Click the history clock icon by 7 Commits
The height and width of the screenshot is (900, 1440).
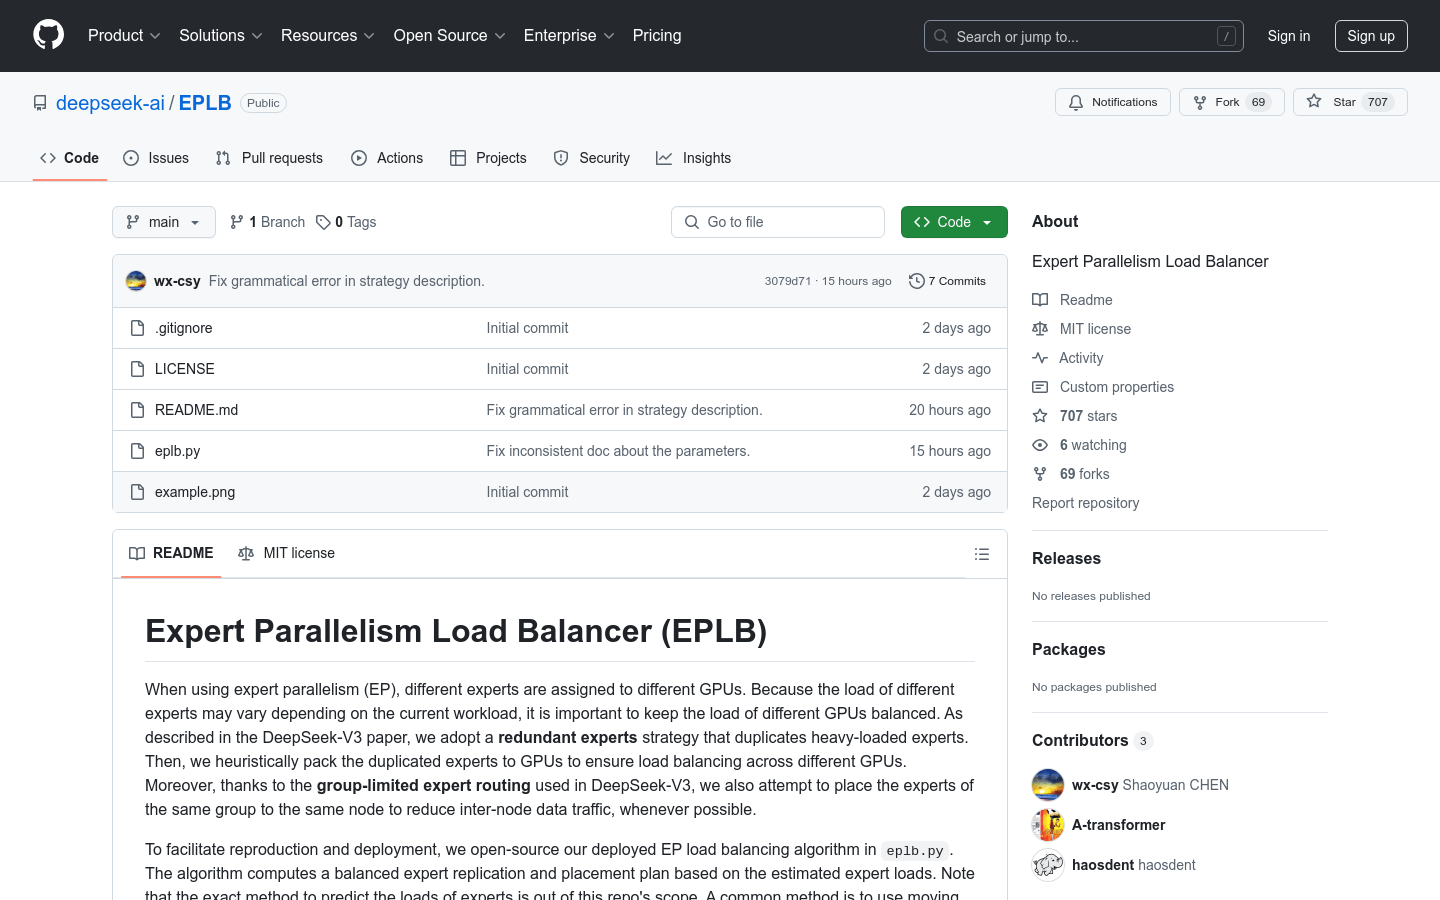tap(916, 281)
